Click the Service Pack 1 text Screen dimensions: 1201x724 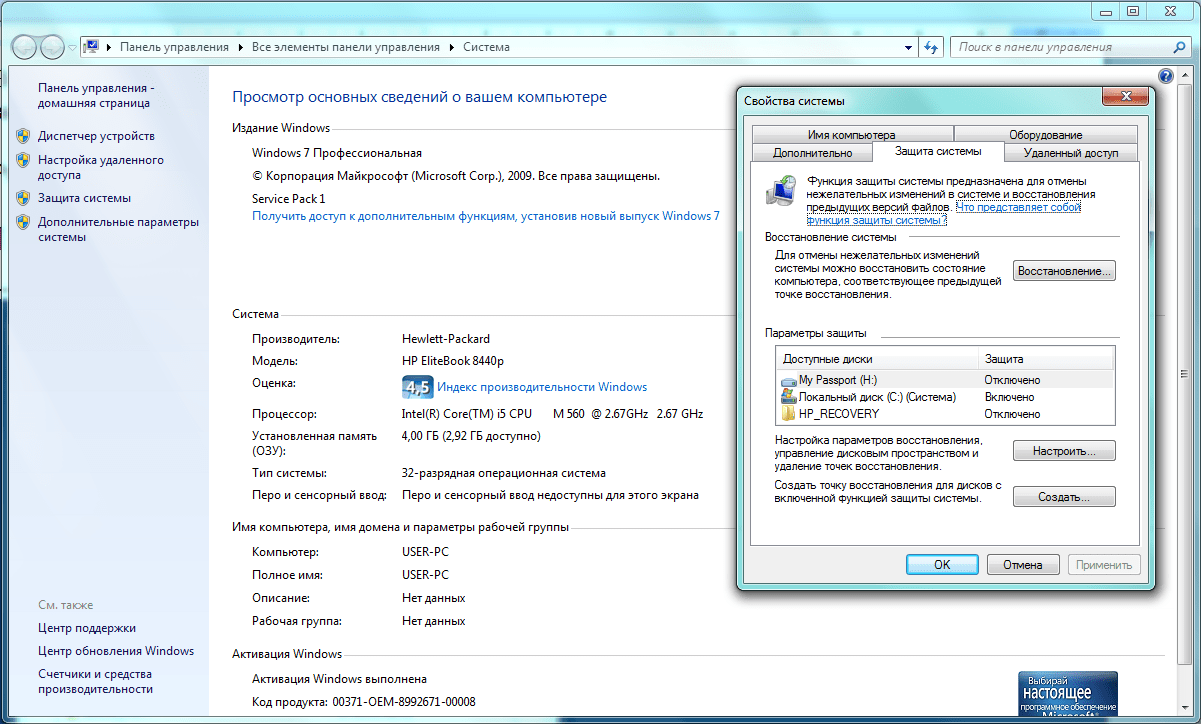pos(289,199)
